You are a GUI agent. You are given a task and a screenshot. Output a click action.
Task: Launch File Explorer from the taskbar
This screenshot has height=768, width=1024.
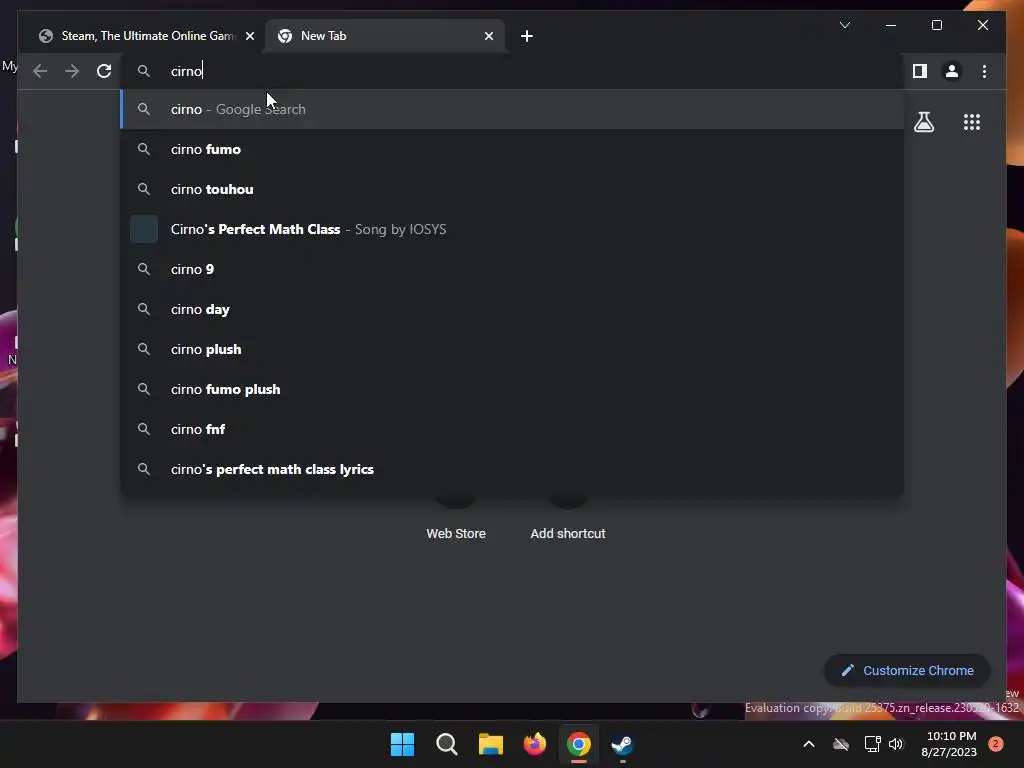point(490,744)
